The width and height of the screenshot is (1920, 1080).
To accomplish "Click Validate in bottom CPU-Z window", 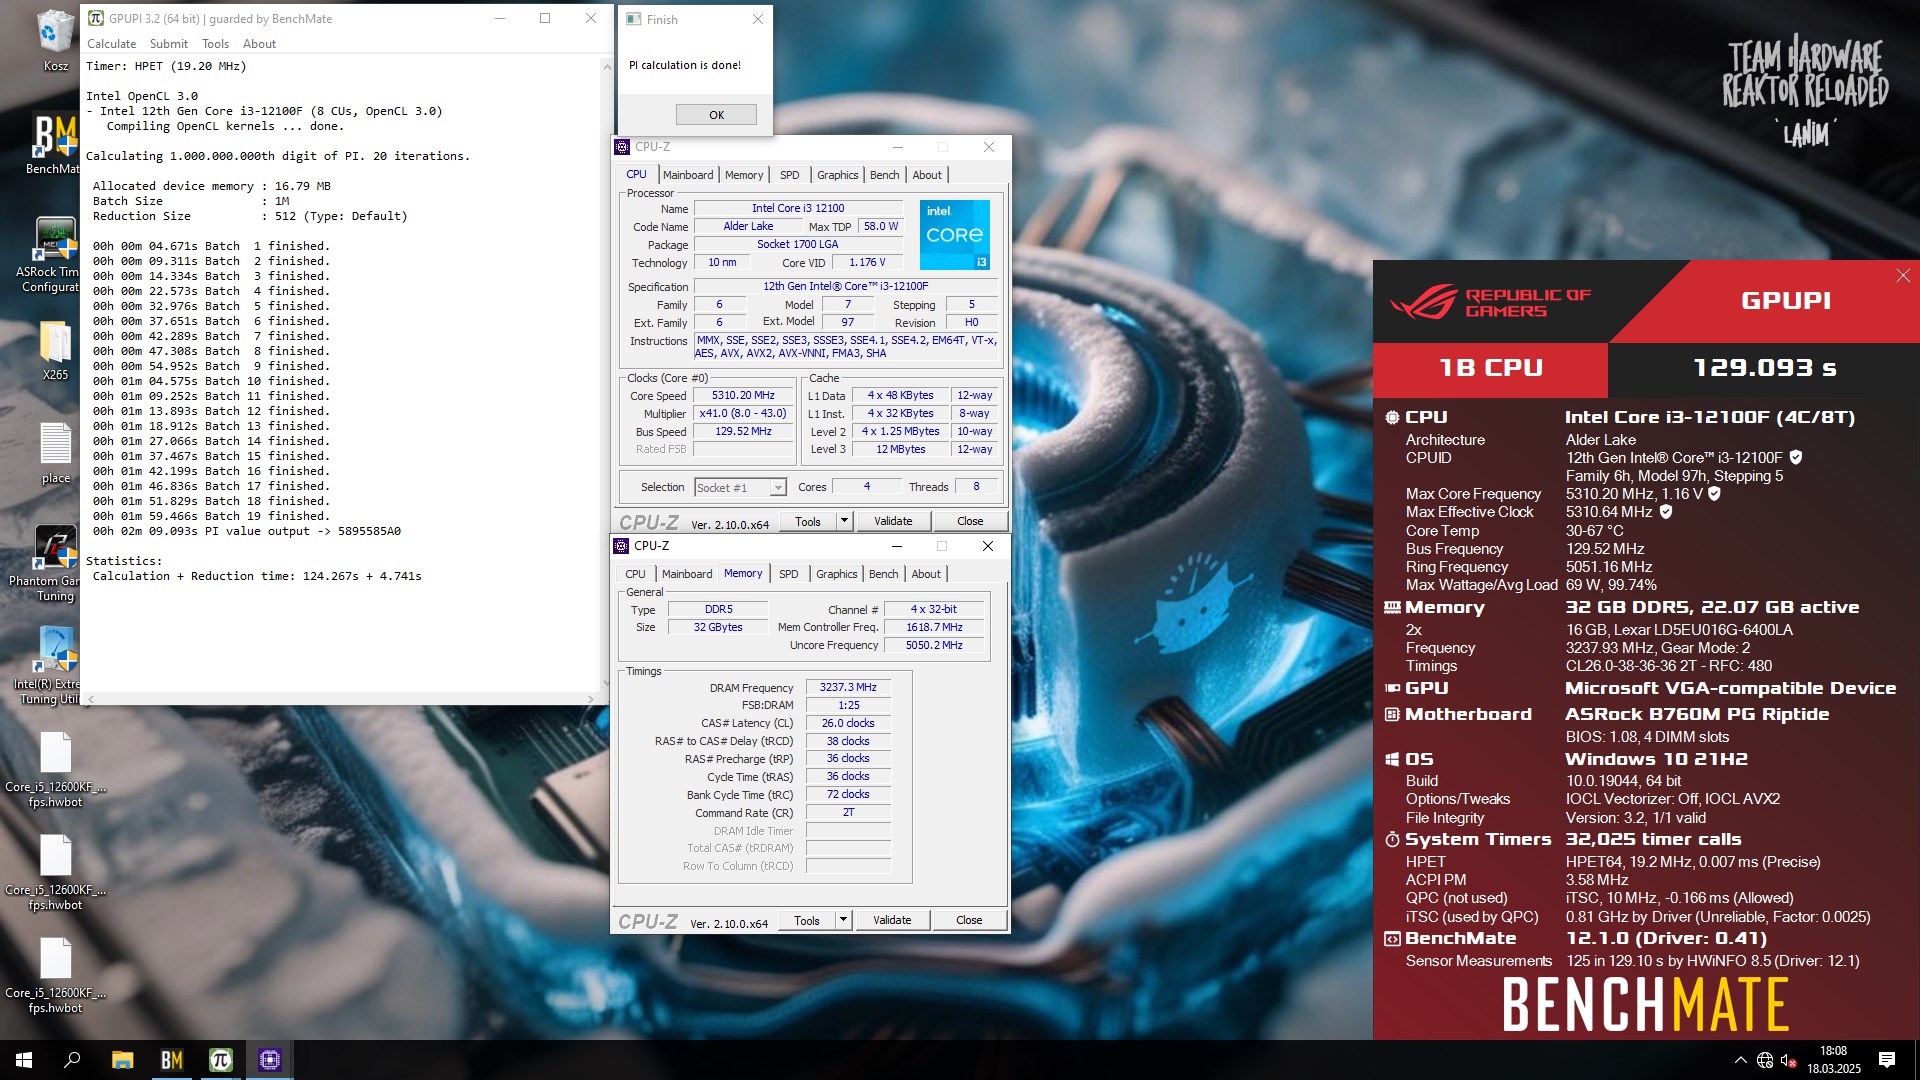I will point(892,920).
